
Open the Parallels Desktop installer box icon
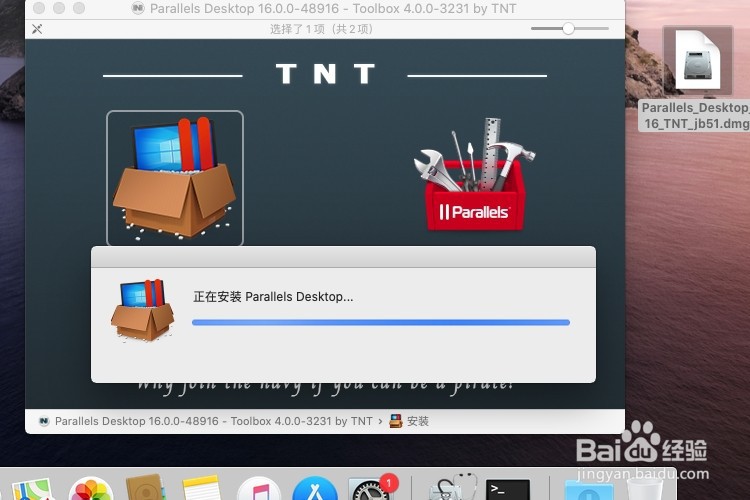[x=175, y=178]
